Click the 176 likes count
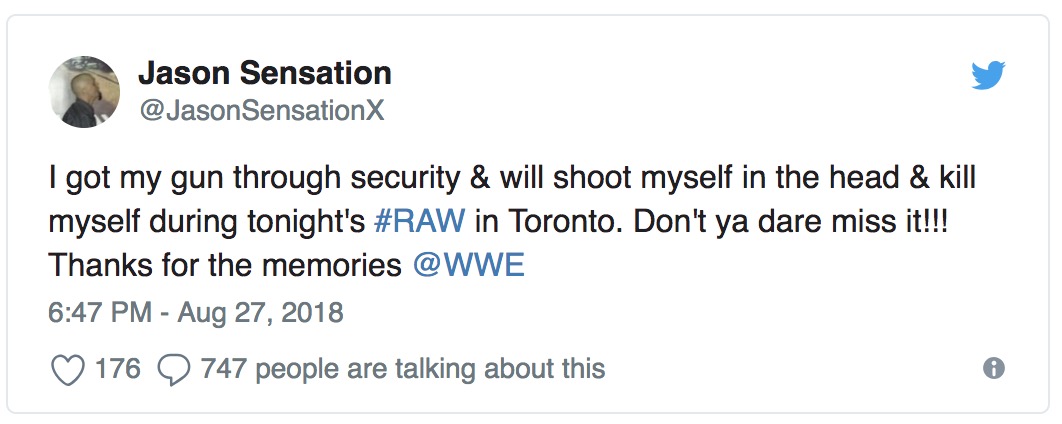 pyautogui.click(x=118, y=369)
